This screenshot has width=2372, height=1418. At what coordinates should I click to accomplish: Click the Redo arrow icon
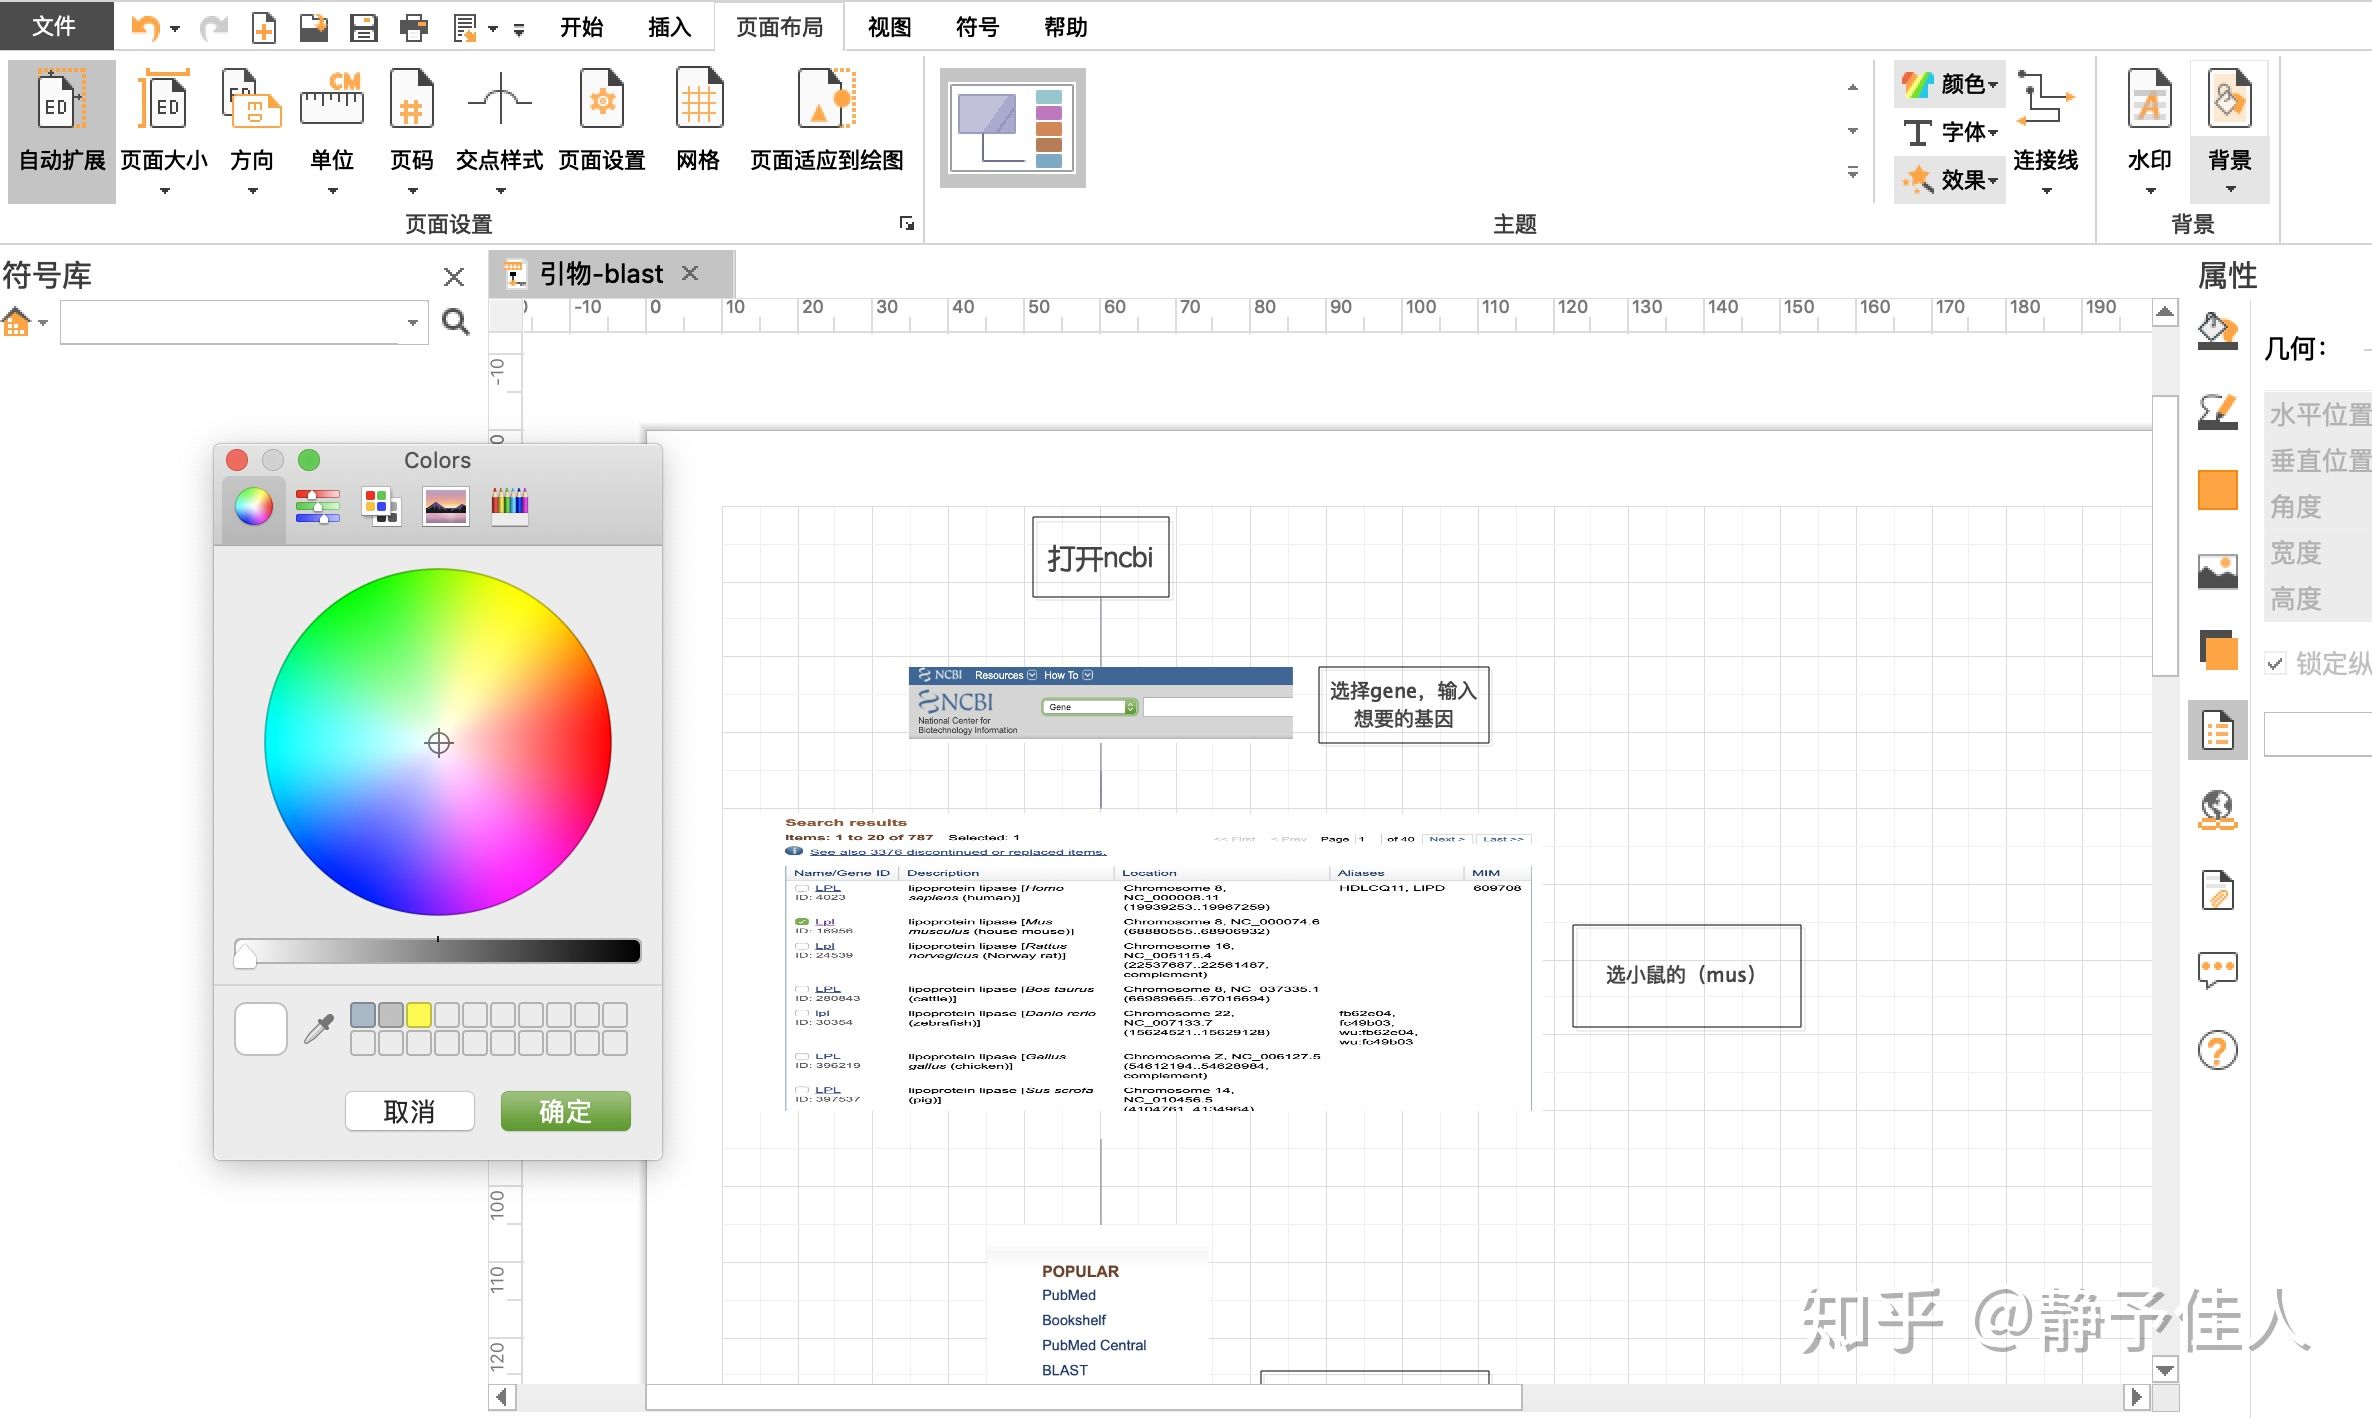click(x=213, y=27)
